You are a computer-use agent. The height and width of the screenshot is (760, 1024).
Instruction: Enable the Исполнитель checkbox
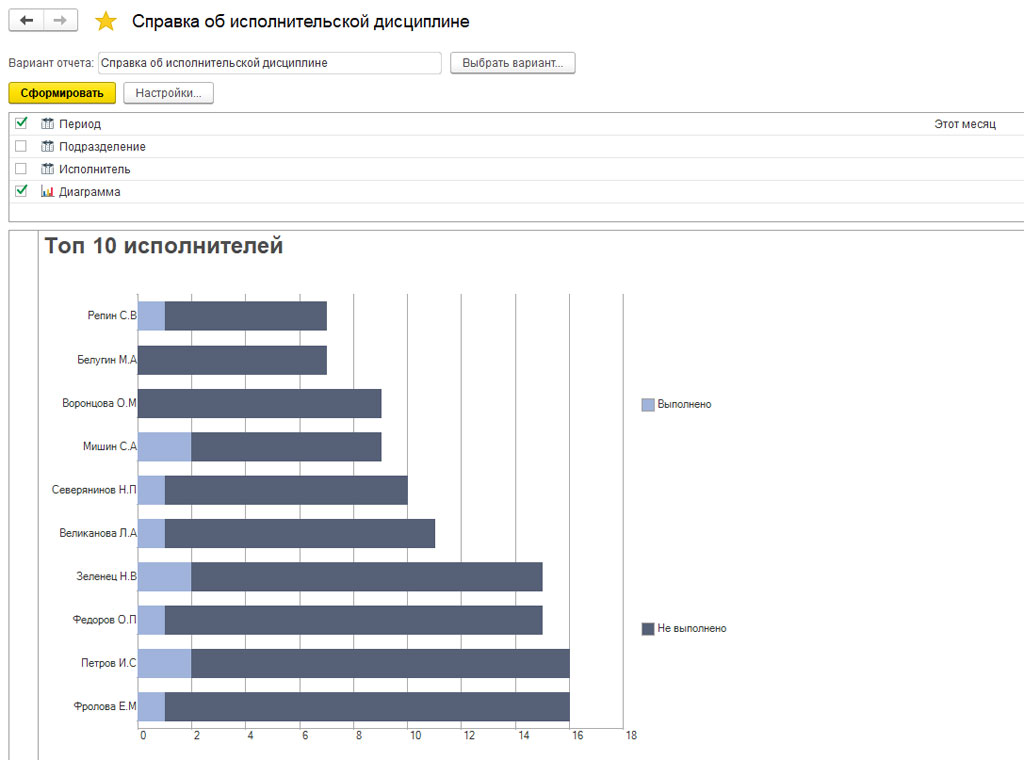coord(21,168)
